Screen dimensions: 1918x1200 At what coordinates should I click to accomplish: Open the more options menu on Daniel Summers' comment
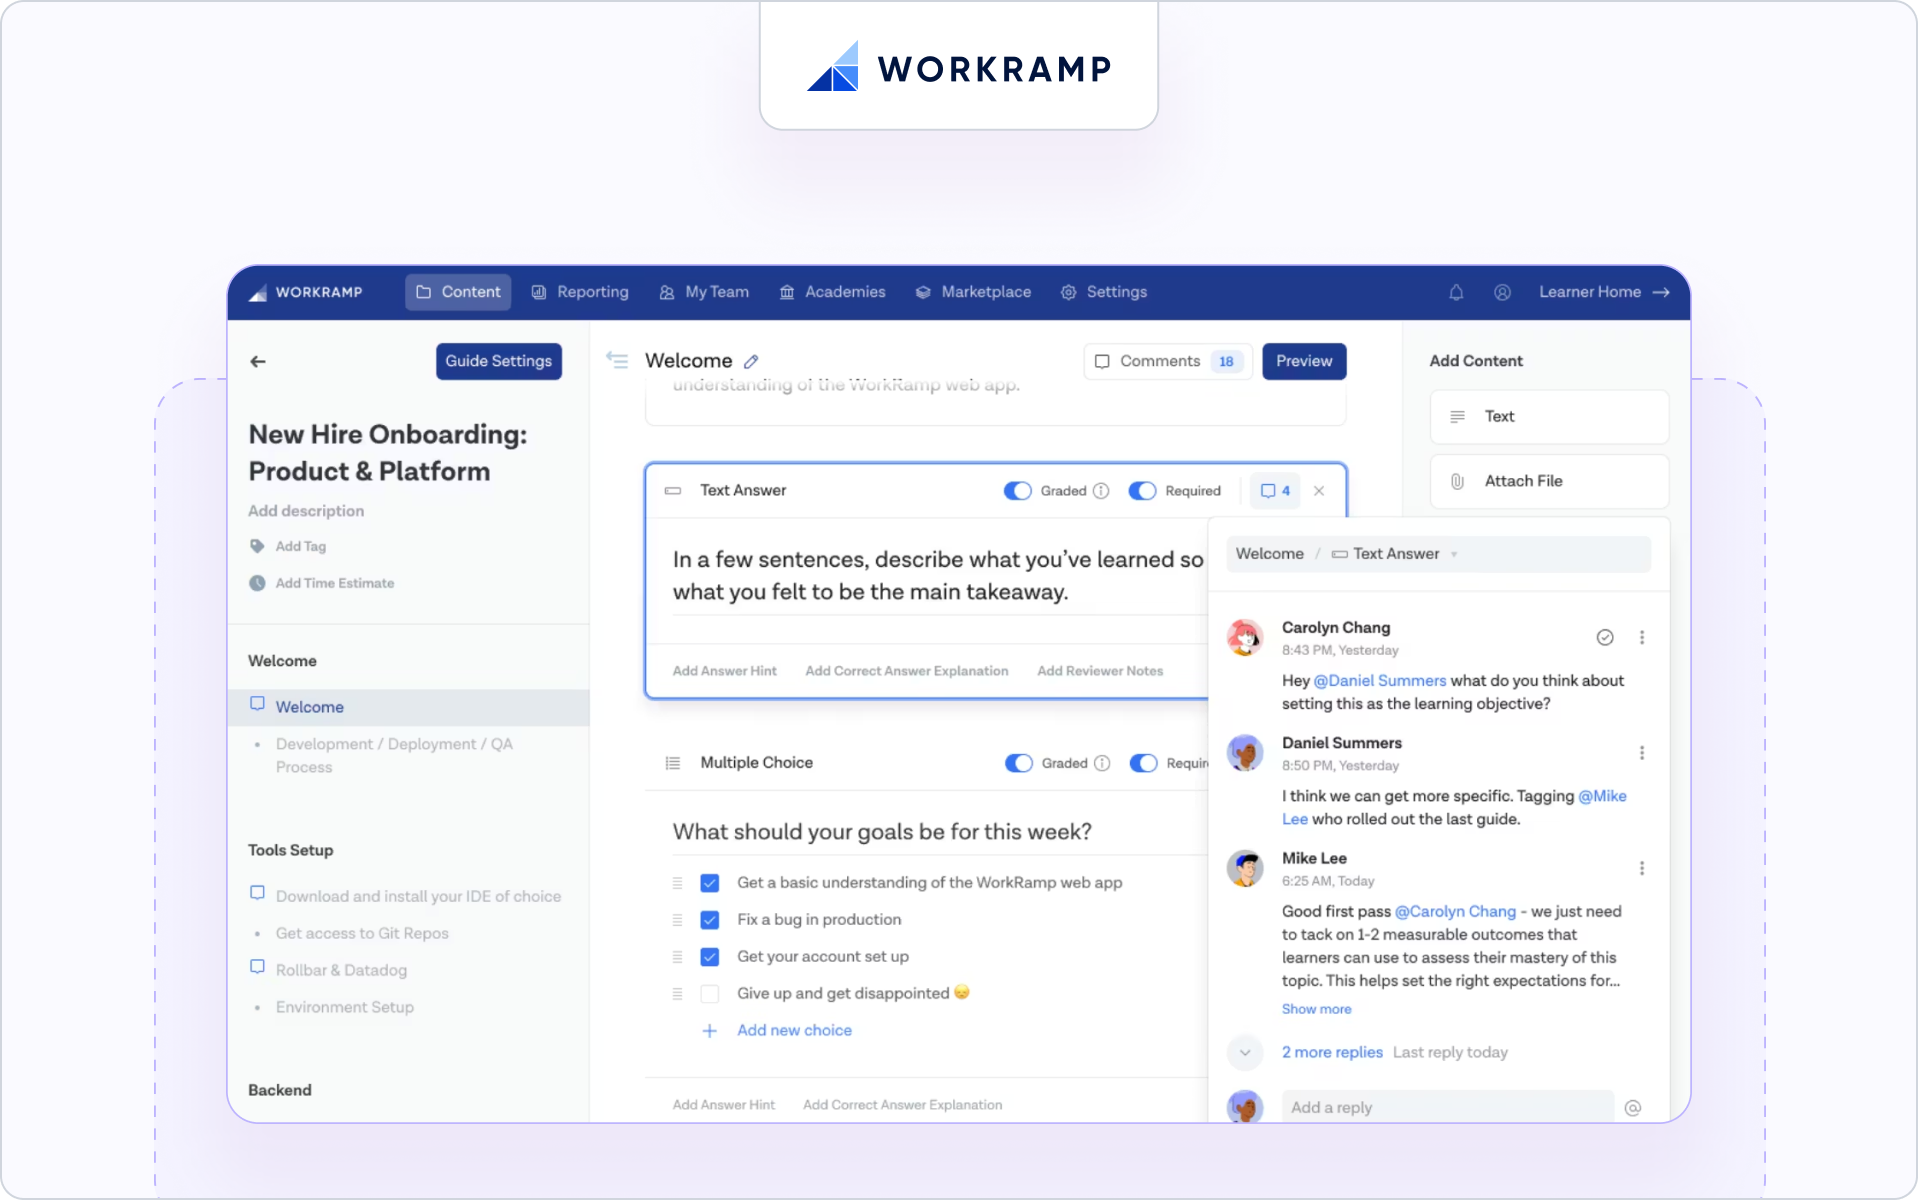(1642, 753)
